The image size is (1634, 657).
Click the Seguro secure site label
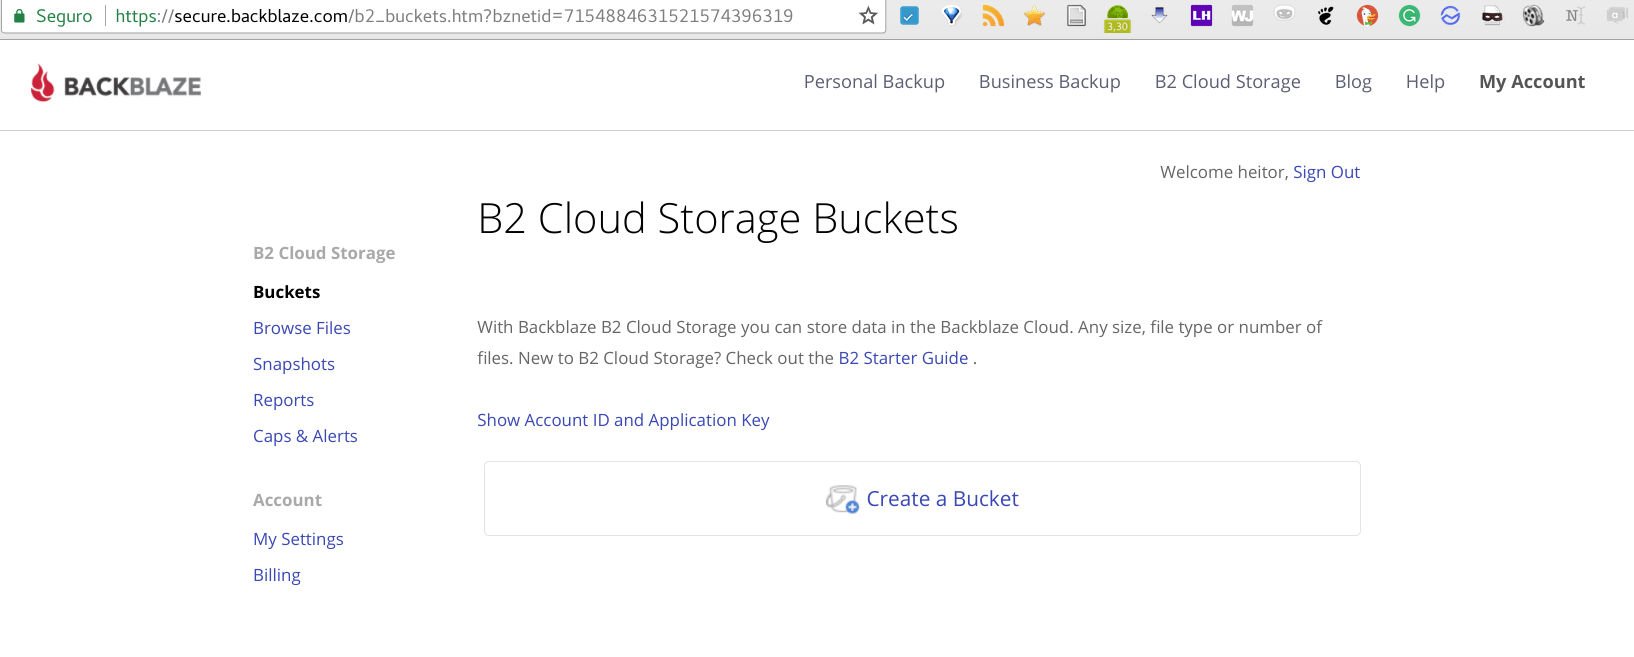click(64, 16)
